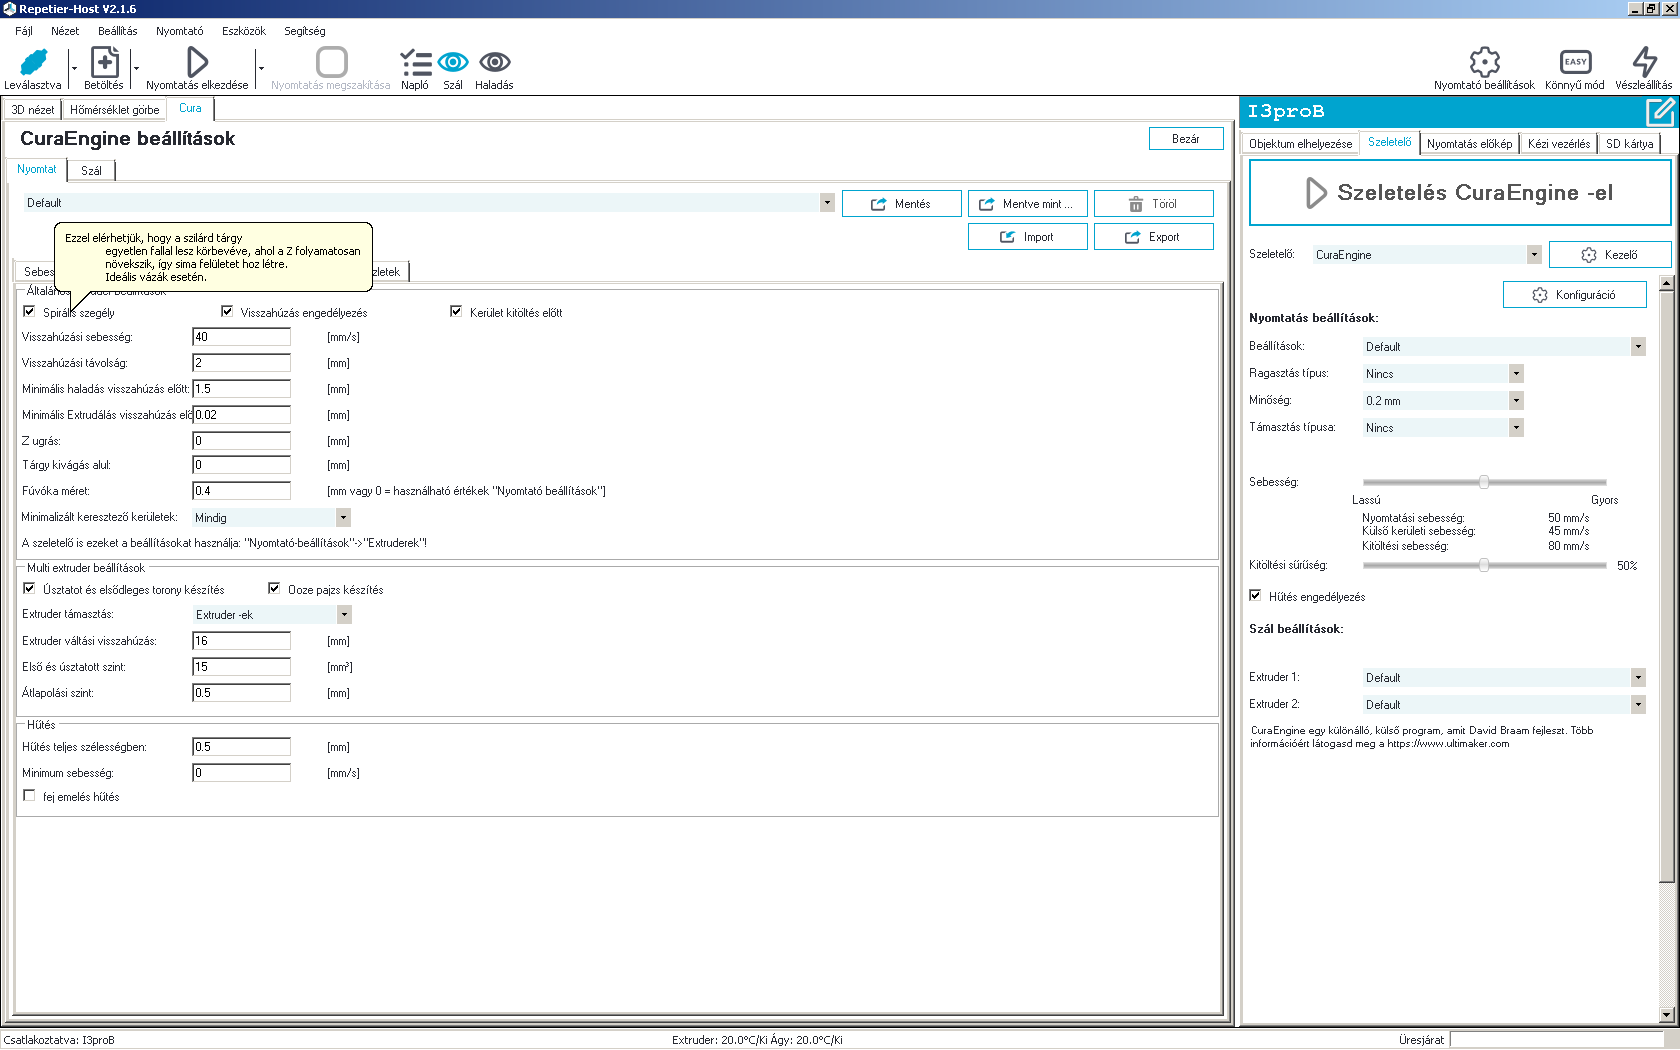Open the Napló log icon
1680x1050 pixels.
click(x=415, y=63)
